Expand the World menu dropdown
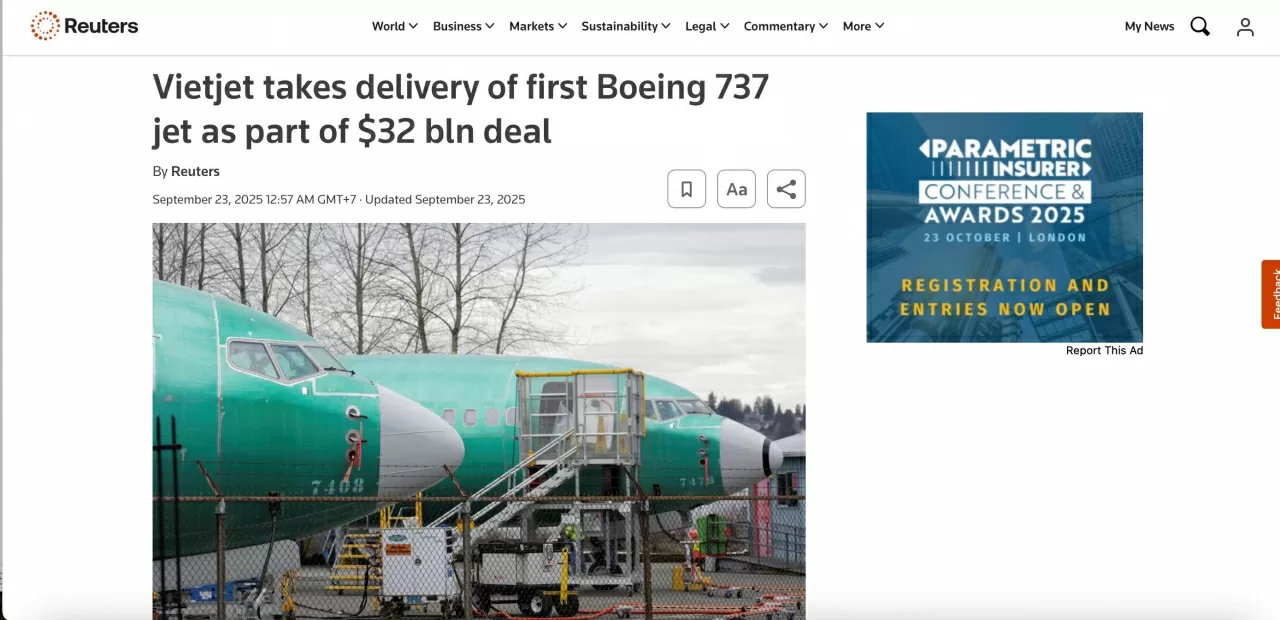 (395, 26)
